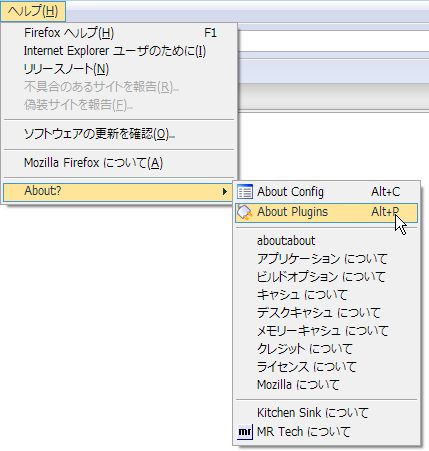Open about:about submenu entry
The image size is (429, 451).
(x=326, y=241)
